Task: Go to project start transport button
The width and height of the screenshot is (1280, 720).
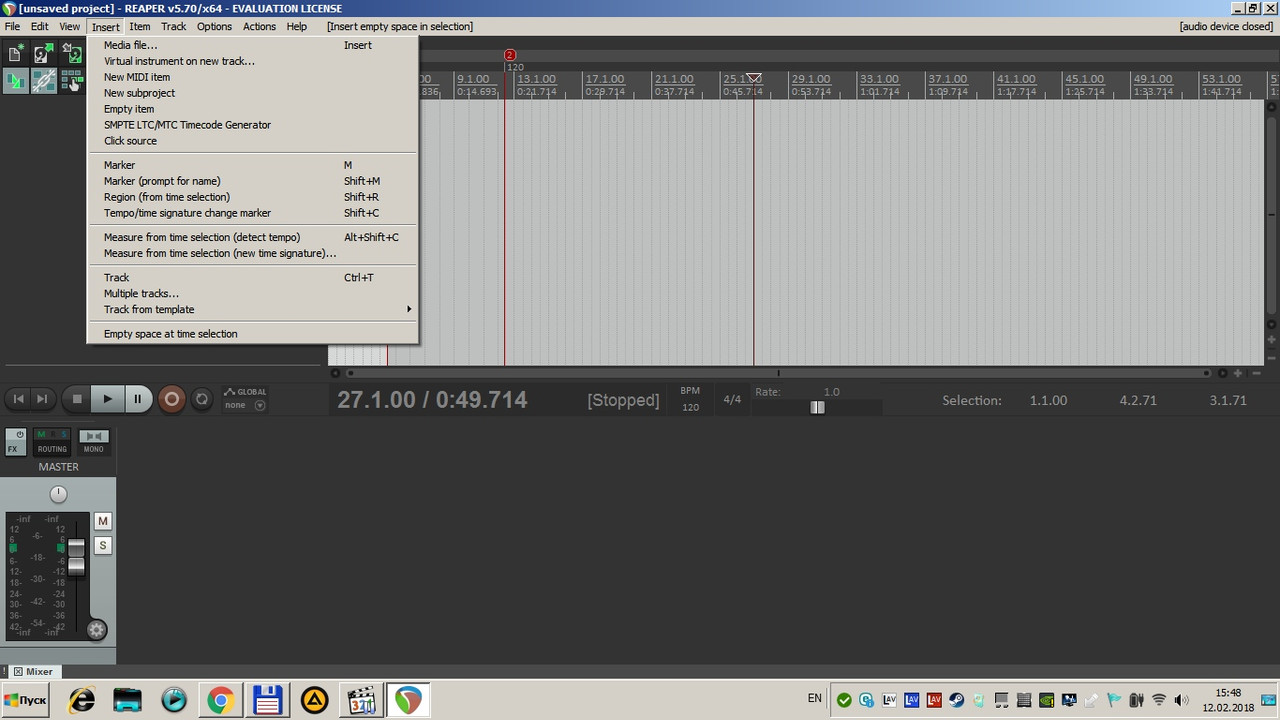Action: (x=18, y=399)
